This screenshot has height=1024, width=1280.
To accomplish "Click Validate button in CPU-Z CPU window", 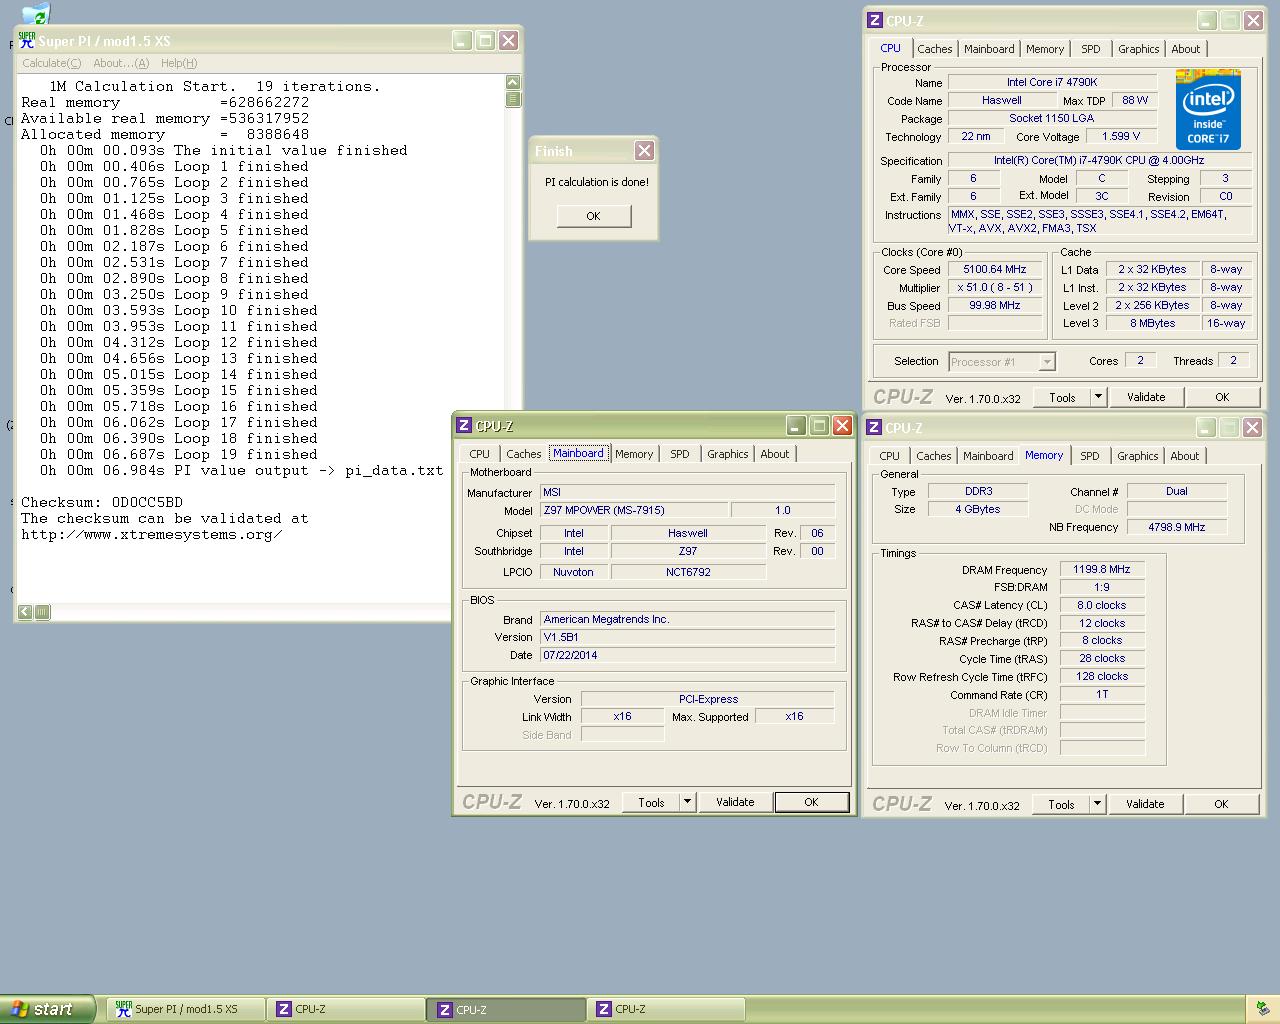I will (x=1146, y=397).
